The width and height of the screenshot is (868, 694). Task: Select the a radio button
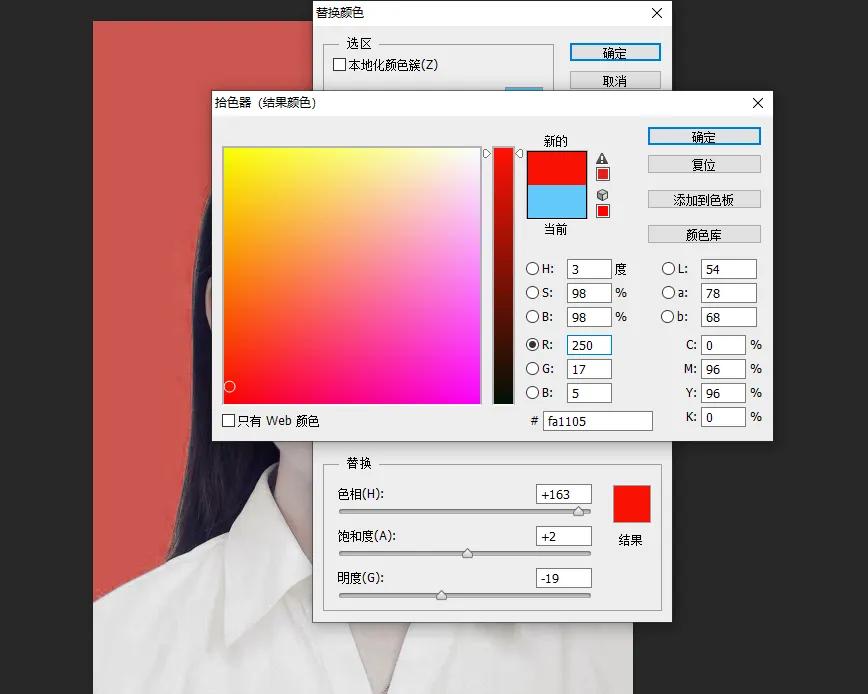669,292
